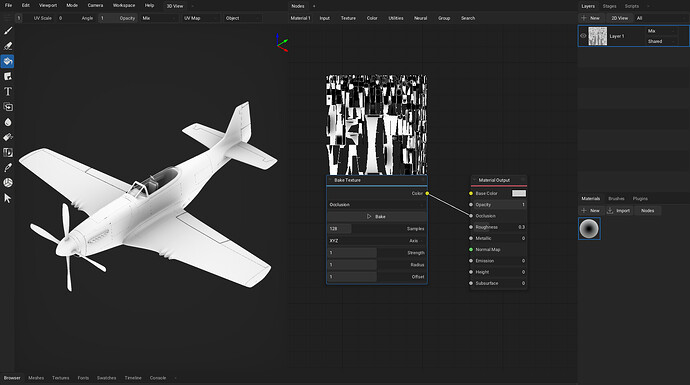Viewport: 690px width, 385px height.
Task: Collapse the Material Output node
Action: [474, 180]
